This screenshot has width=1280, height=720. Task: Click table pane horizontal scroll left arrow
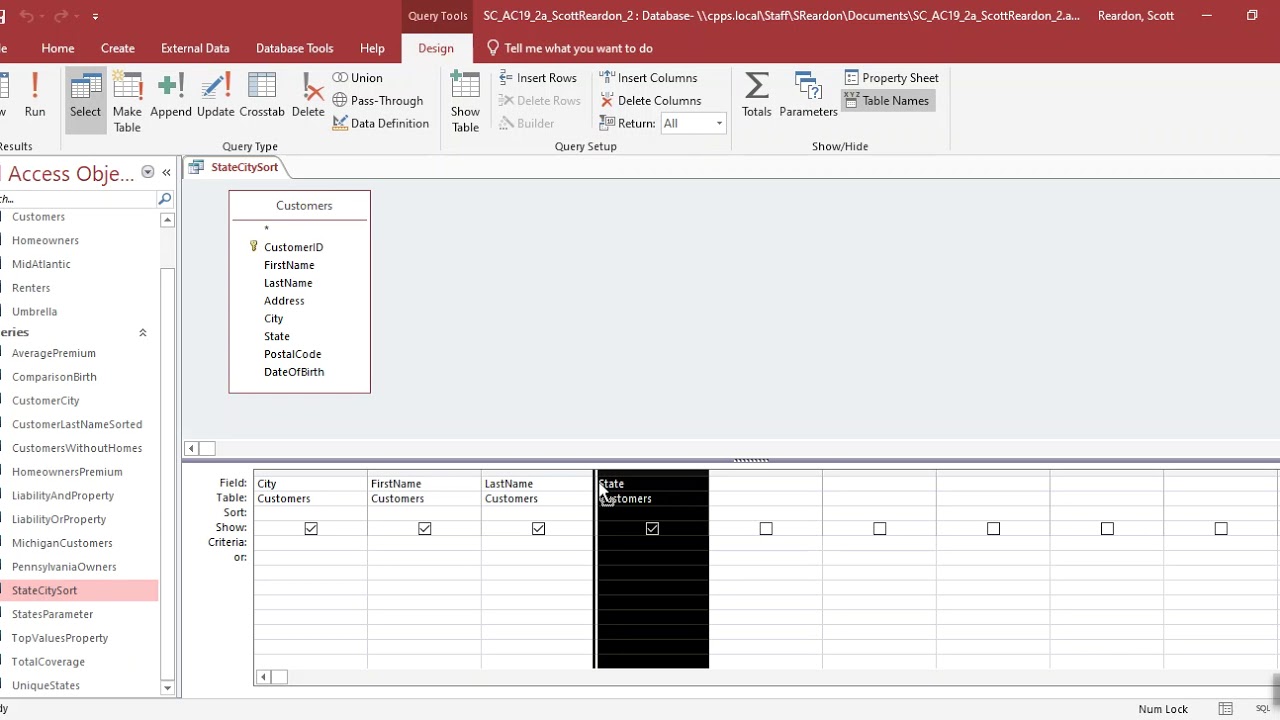pos(191,448)
